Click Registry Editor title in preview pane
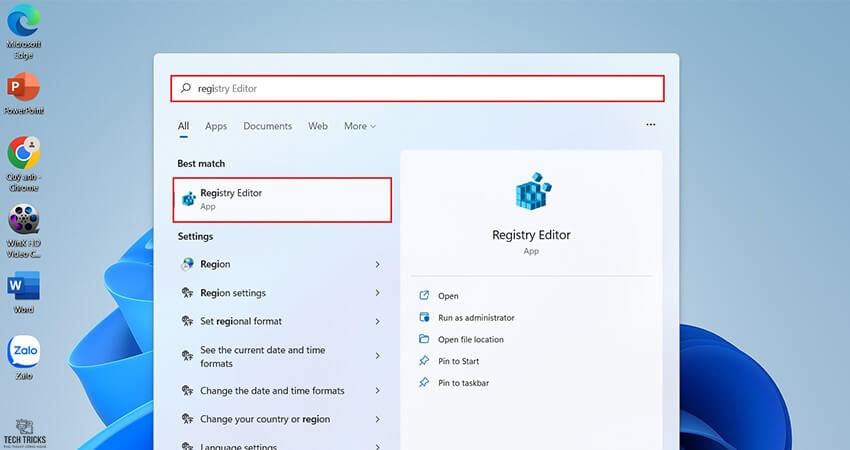The width and height of the screenshot is (850, 450). (531, 235)
